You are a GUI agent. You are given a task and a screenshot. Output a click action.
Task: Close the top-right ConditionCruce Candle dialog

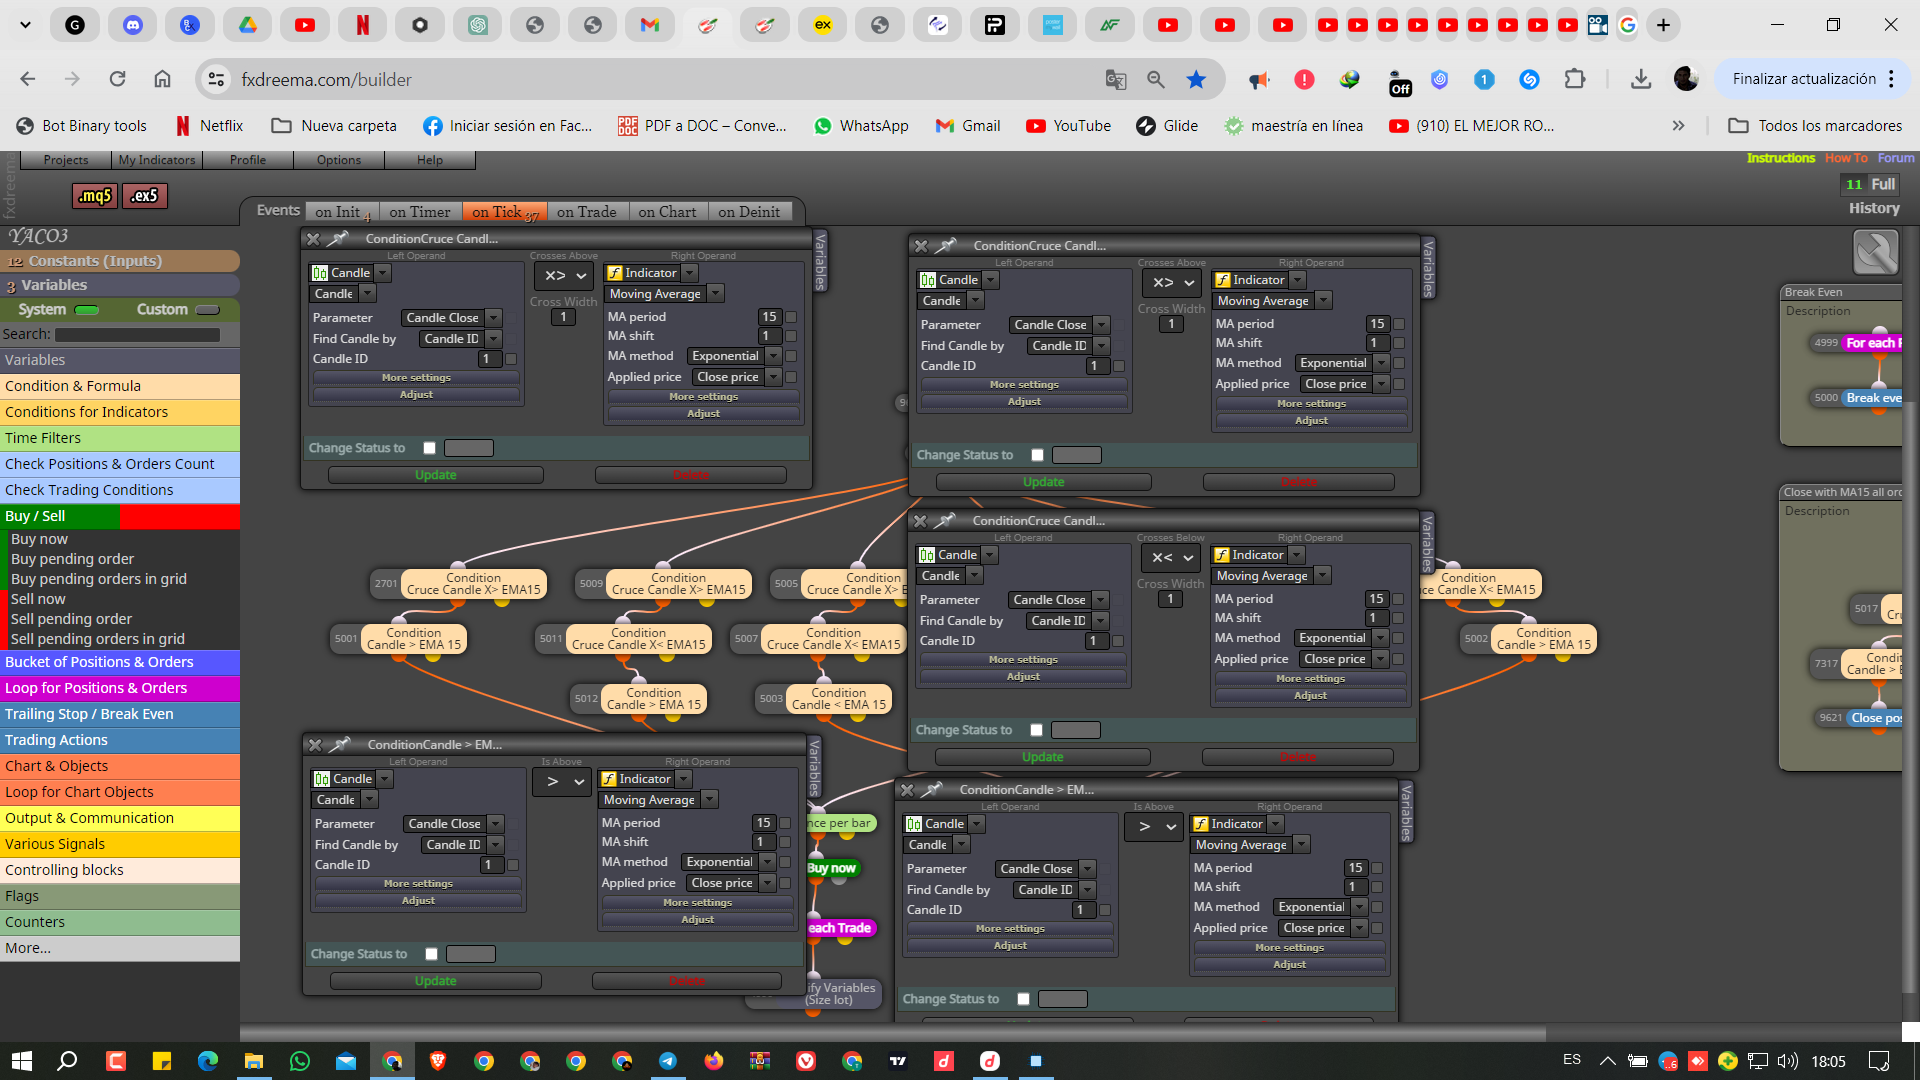(x=921, y=246)
